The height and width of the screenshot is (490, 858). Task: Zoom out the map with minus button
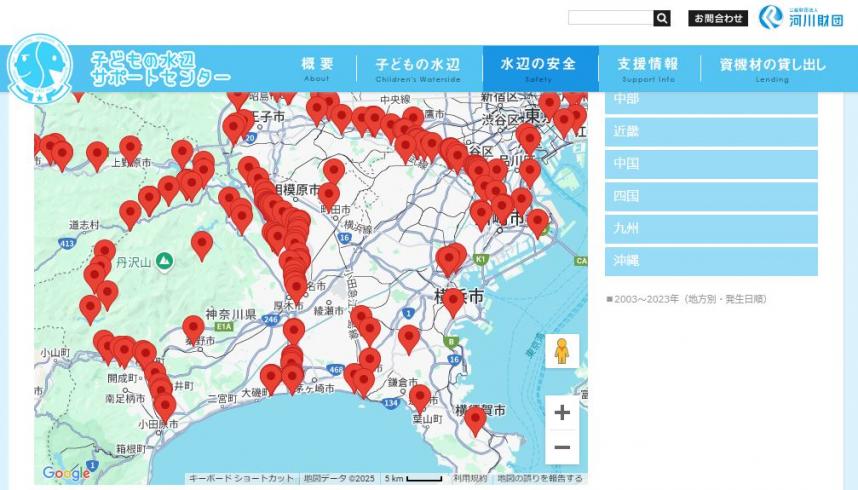(x=562, y=447)
